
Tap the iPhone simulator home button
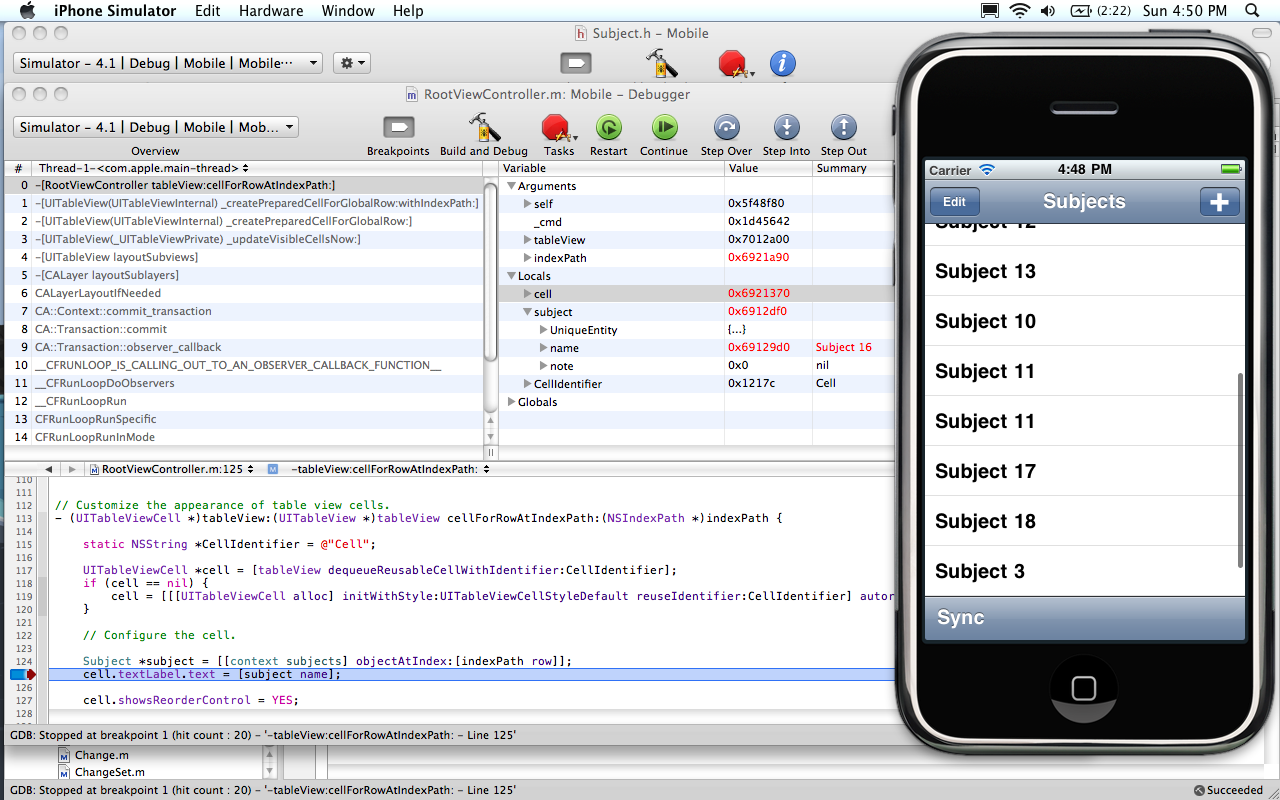(x=1084, y=688)
